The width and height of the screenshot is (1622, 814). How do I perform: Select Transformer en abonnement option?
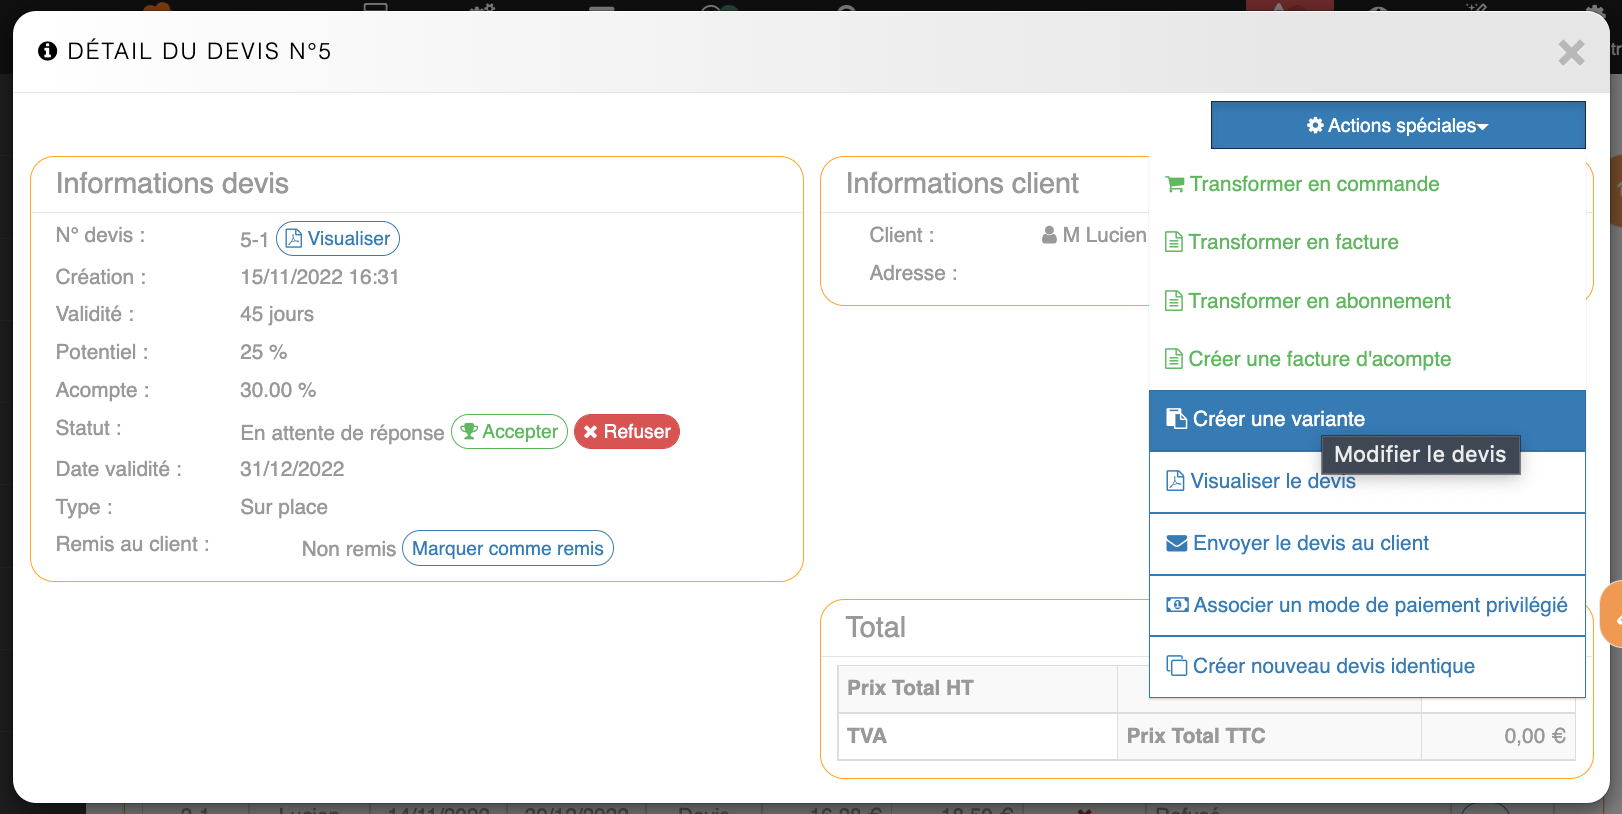[1318, 301]
